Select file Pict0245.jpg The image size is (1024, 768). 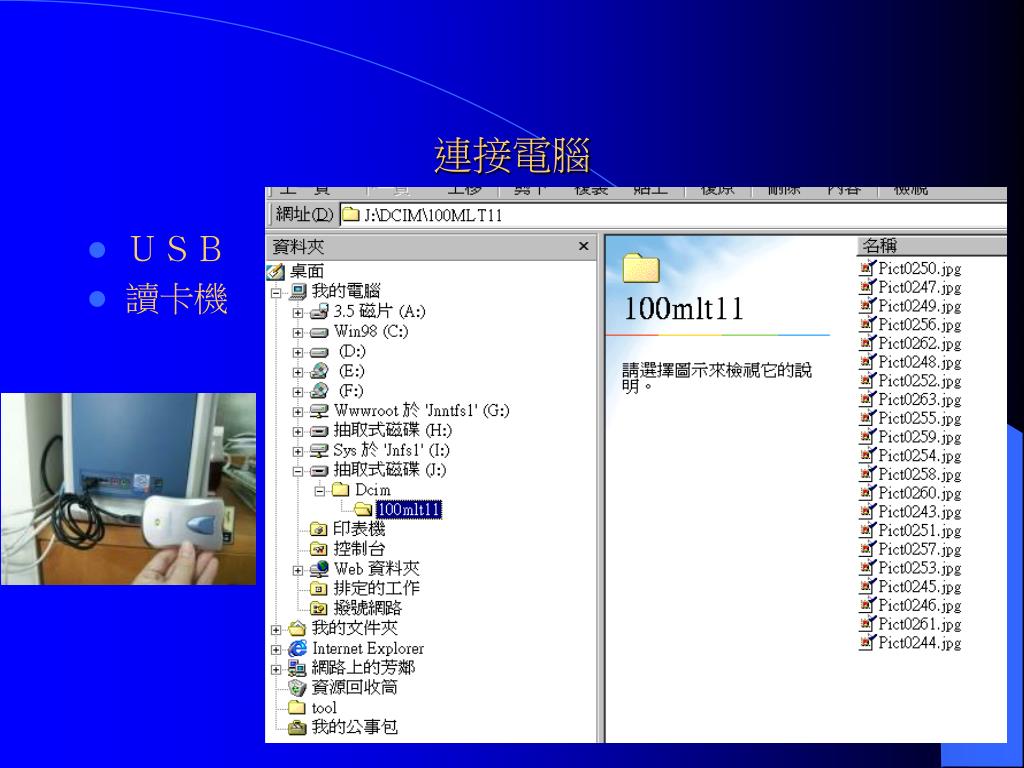[911, 586]
